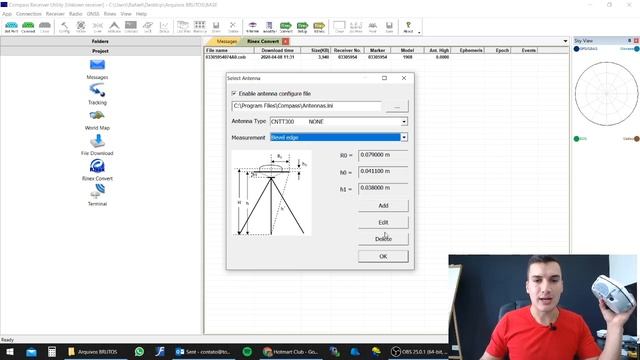Click the R0 value field
This screenshot has width=640, height=360.
click(383, 155)
